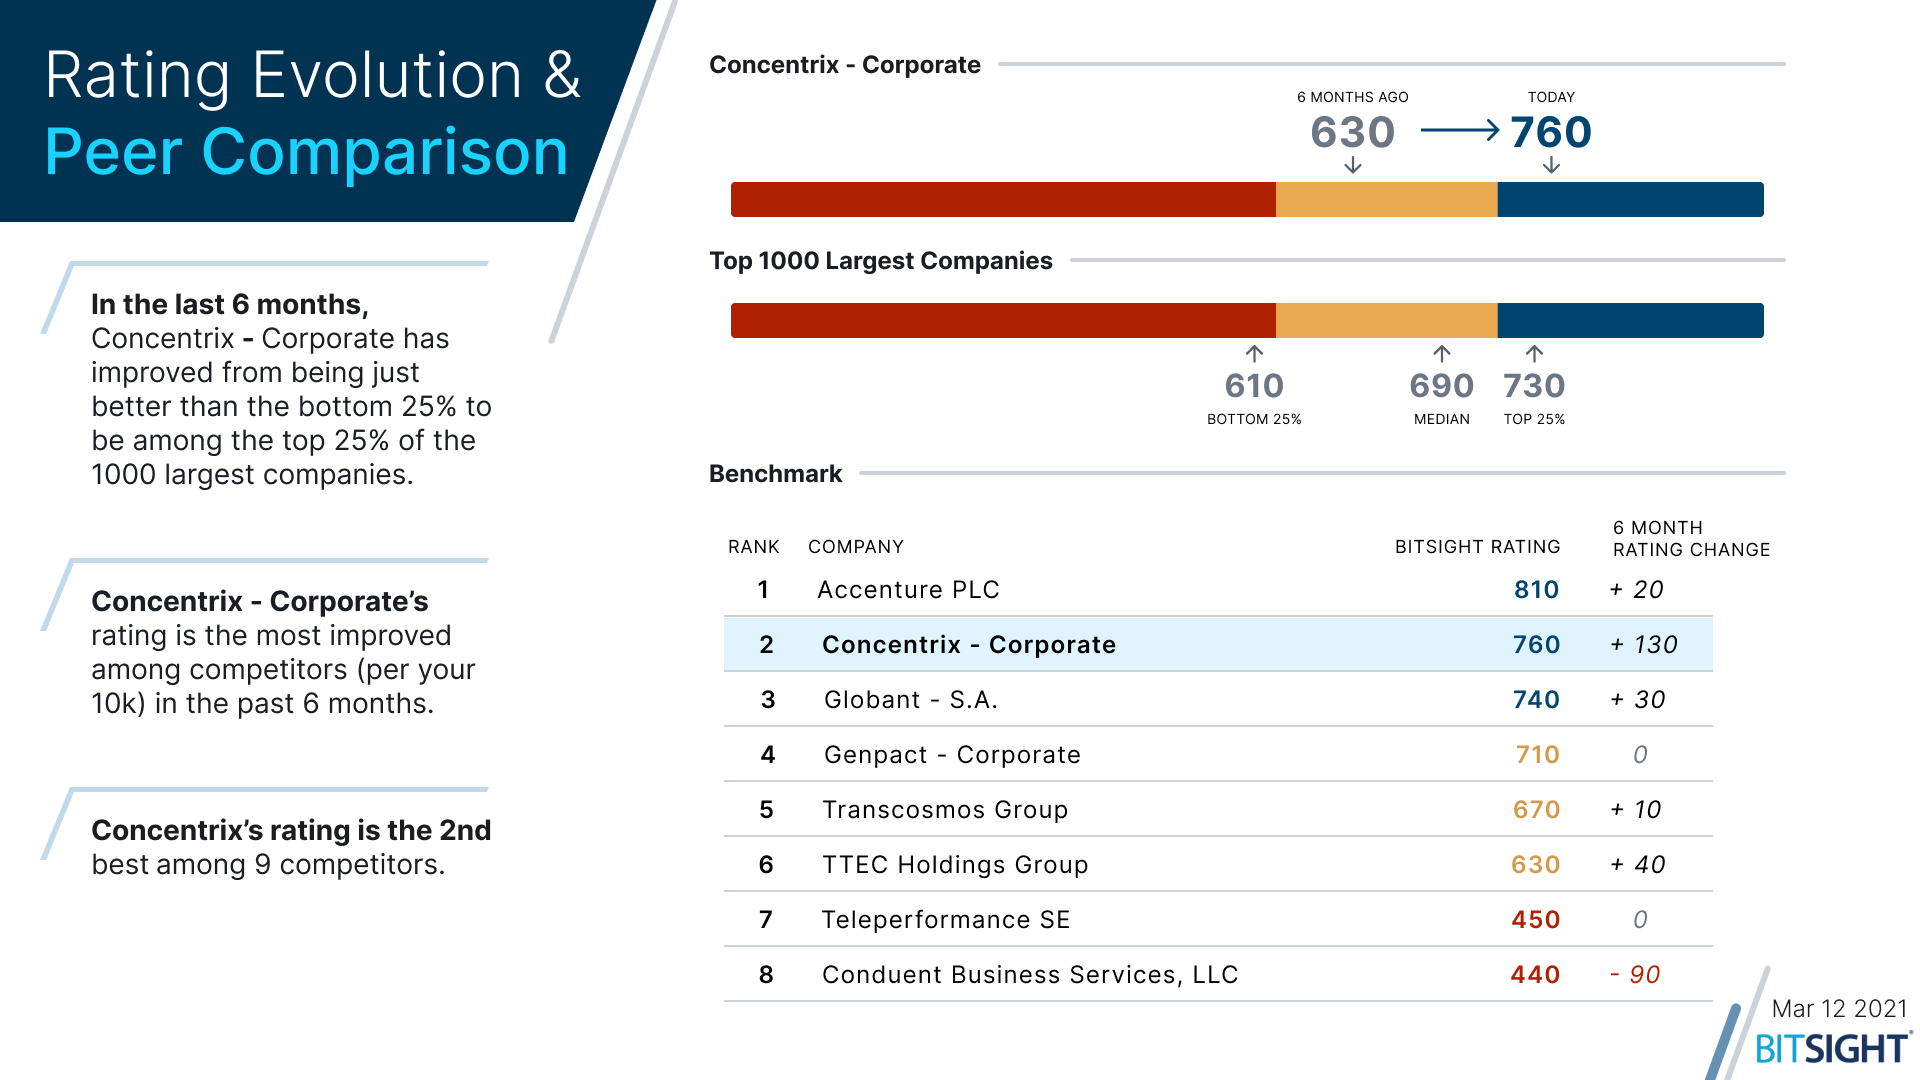Viewport: 1920px width, 1080px height.
Task: Click the down arrow under 760
Action: coord(1551,165)
